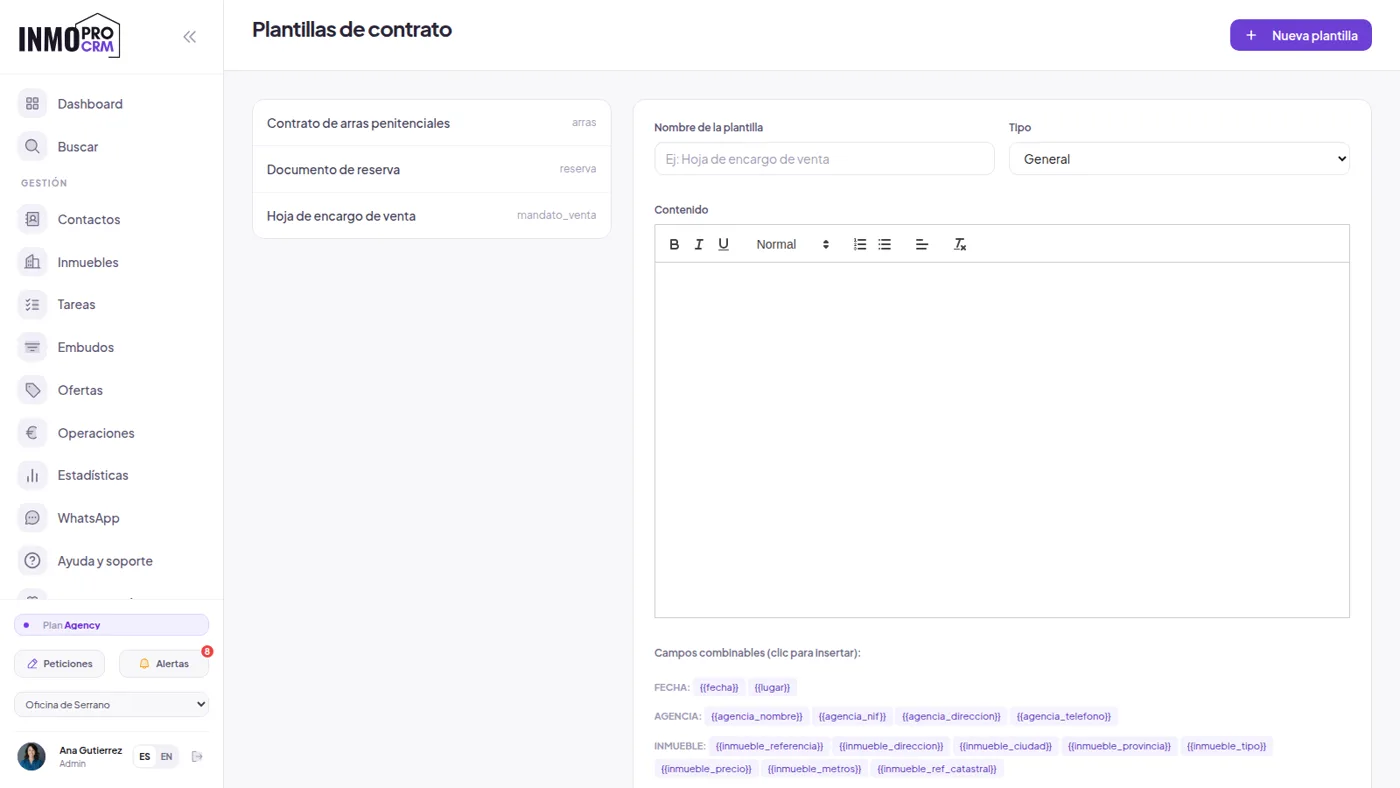
Task: Clear text formatting in editor
Action: [x=960, y=244]
